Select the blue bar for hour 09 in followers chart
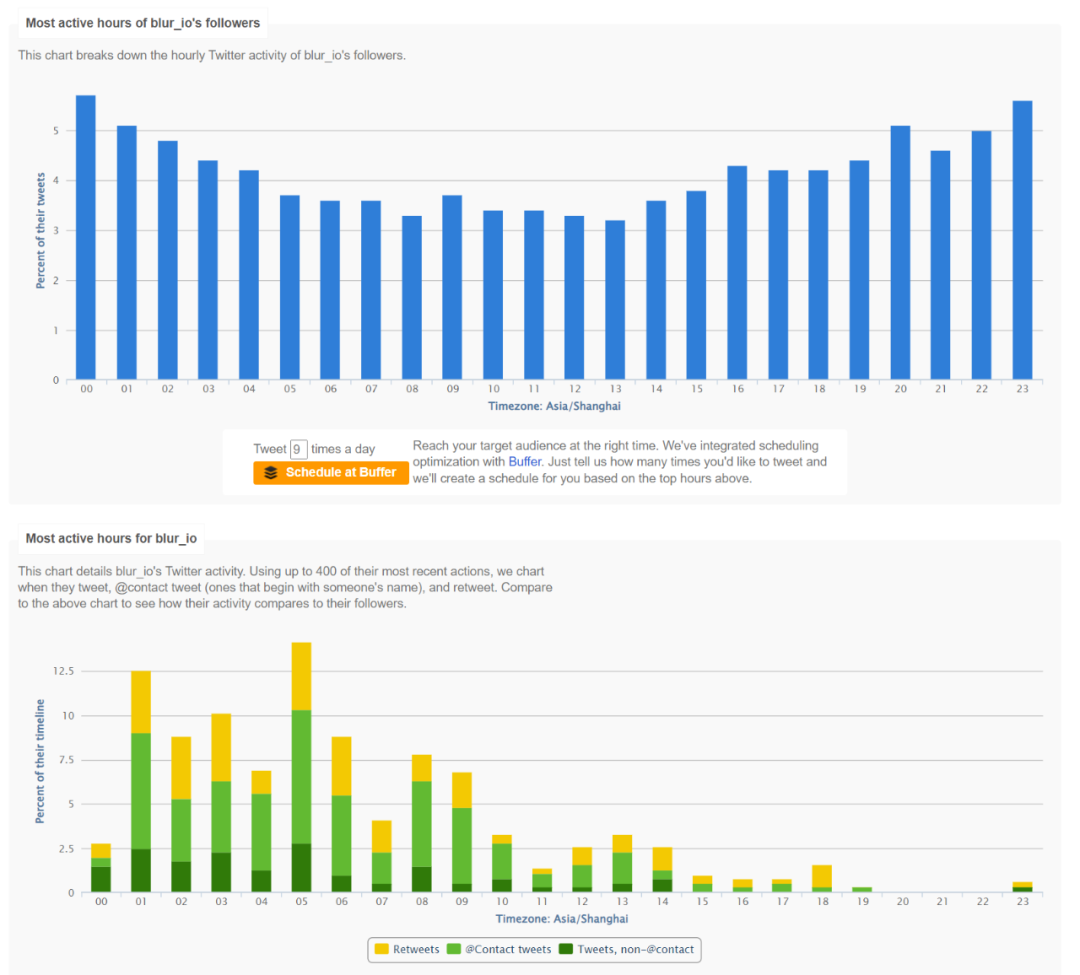The height and width of the screenshot is (975, 1080). point(453,288)
